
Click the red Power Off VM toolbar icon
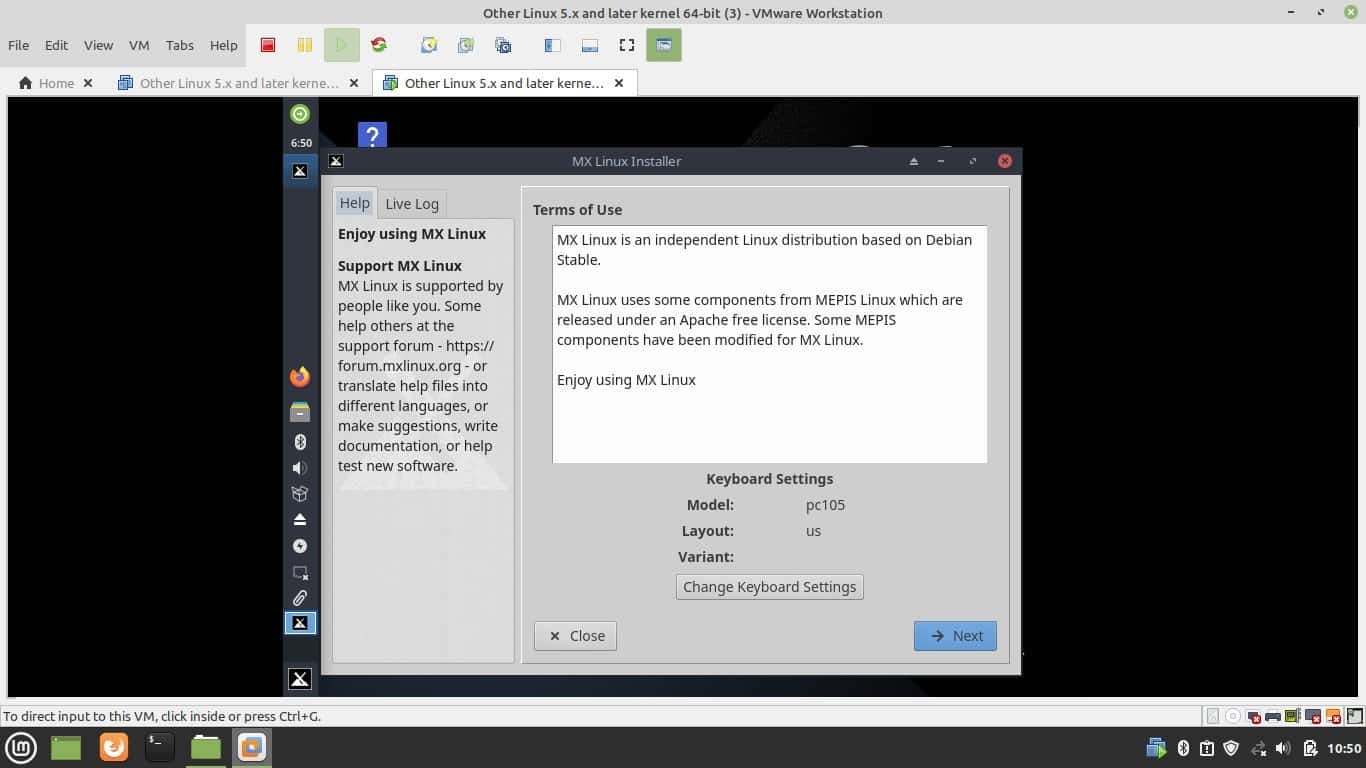pos(268,45)
